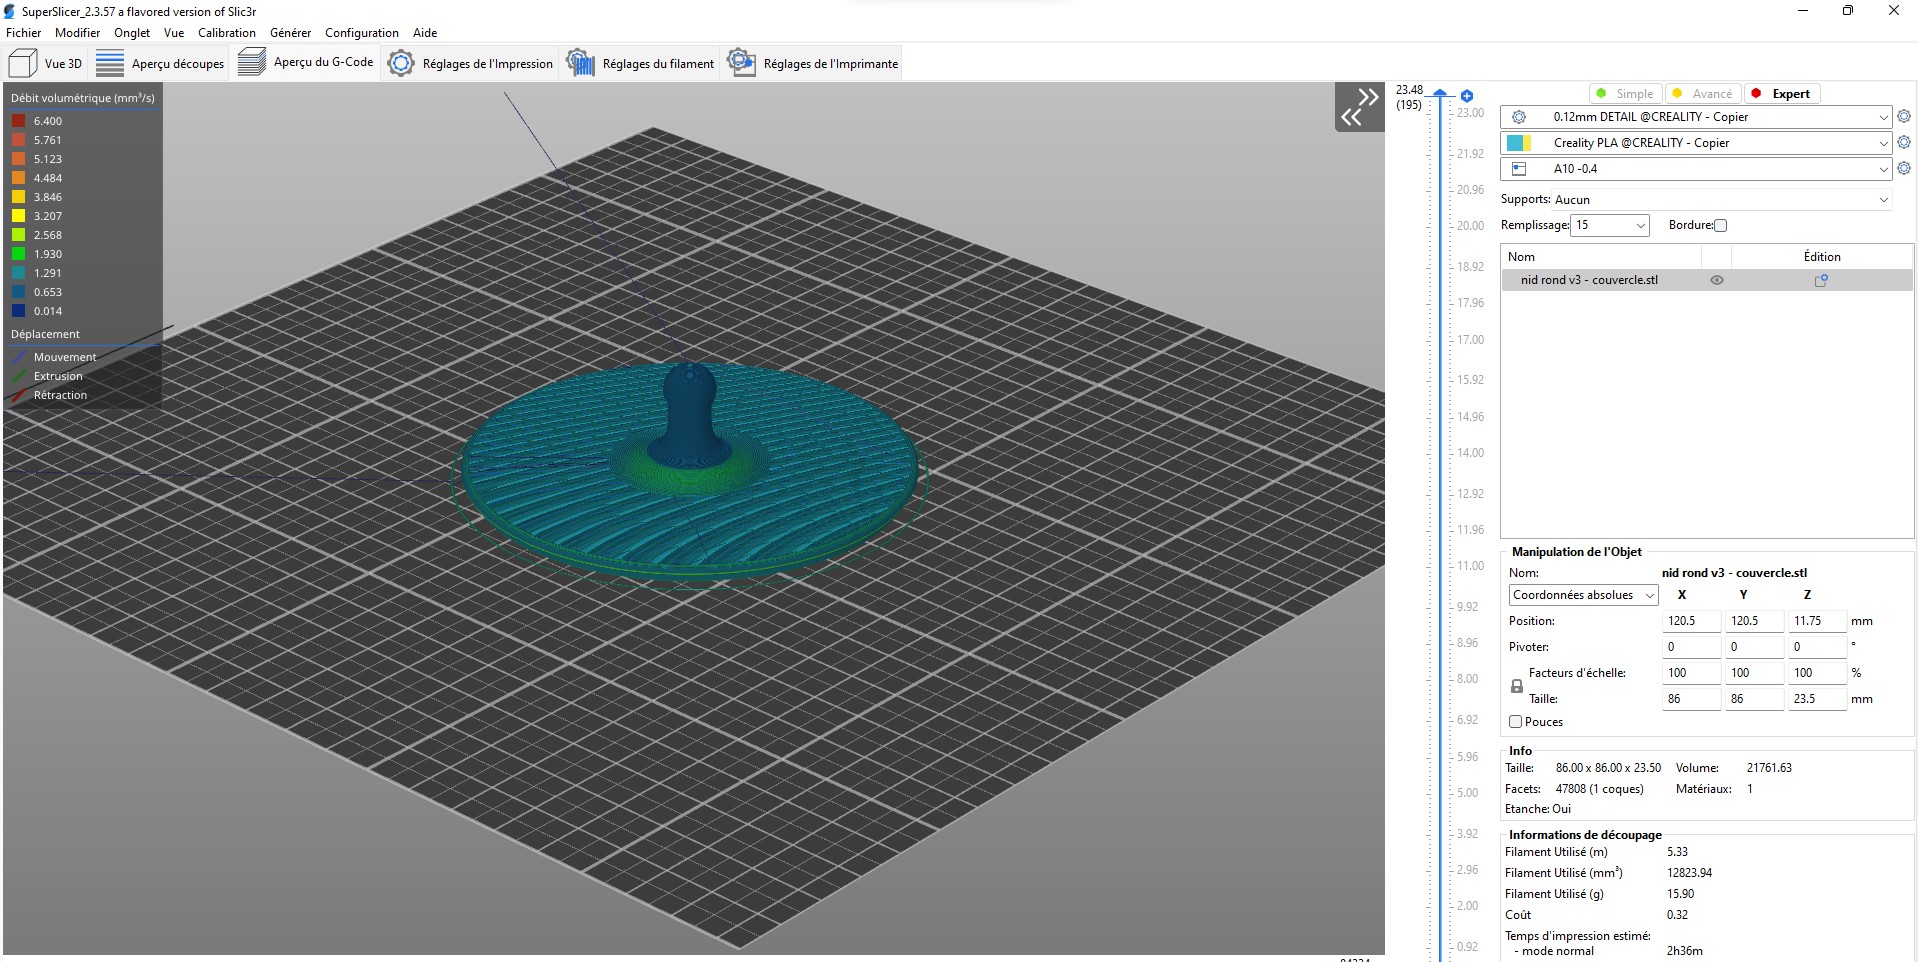Check the Pouces checkbox
Screen dimensions: 1918x962
click(1515, 722)
